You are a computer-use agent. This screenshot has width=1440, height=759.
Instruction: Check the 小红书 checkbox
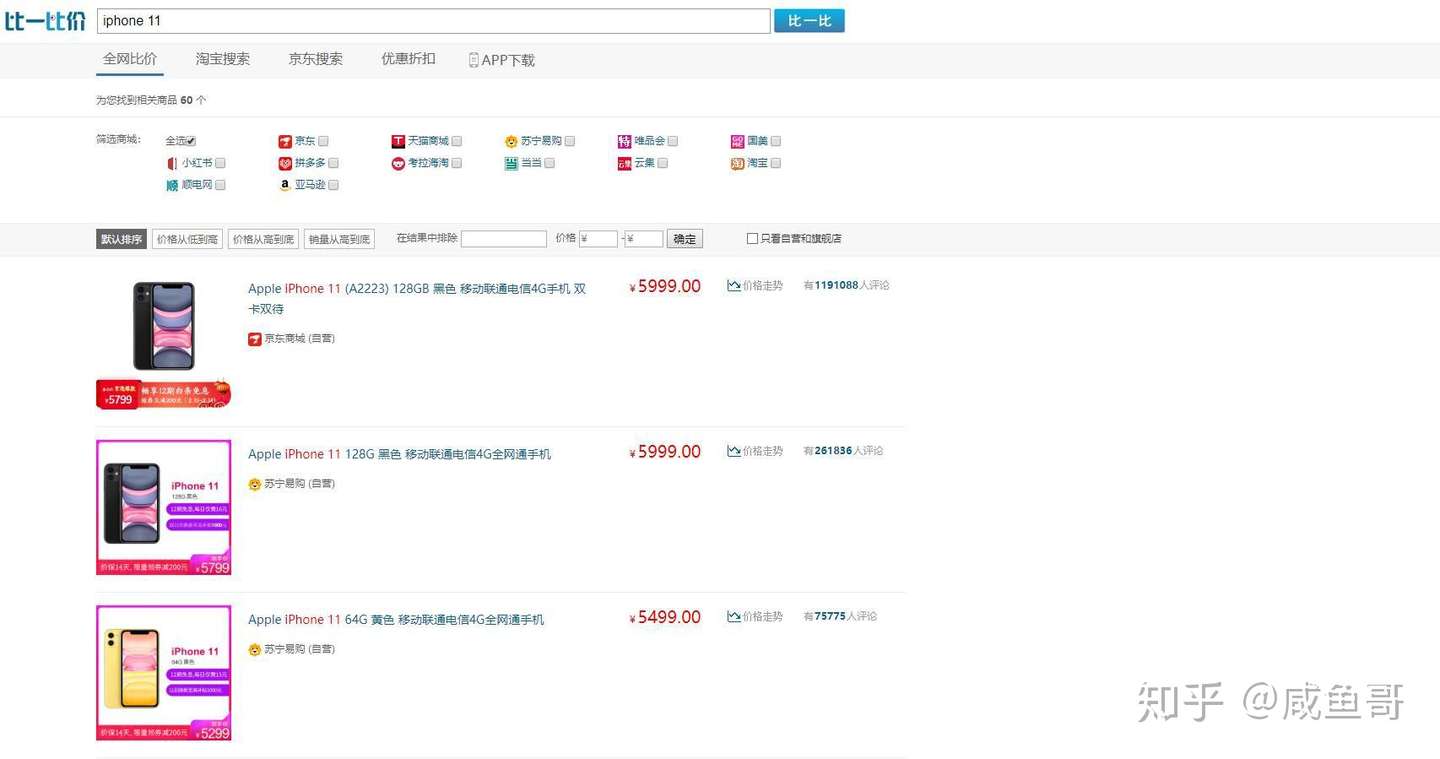pos(221,163)
